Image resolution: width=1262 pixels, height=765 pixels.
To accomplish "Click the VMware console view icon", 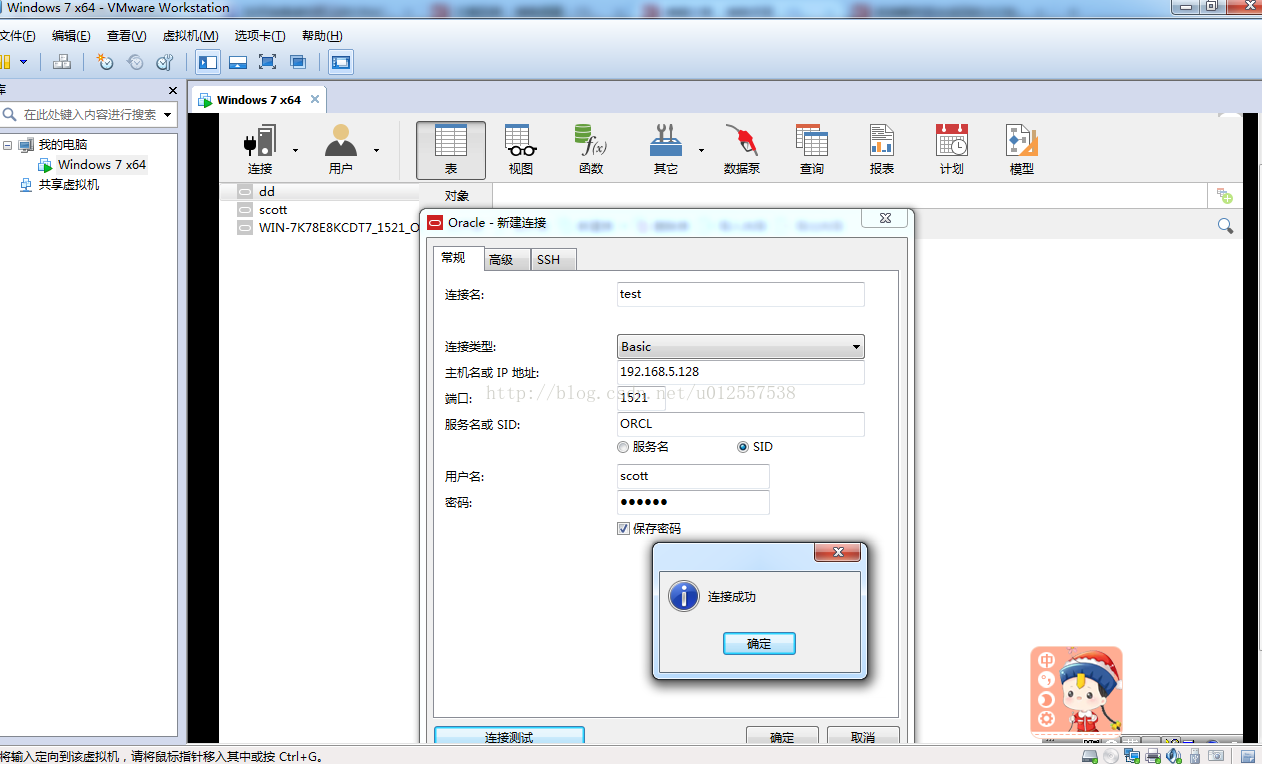I will tap(341, 62).
